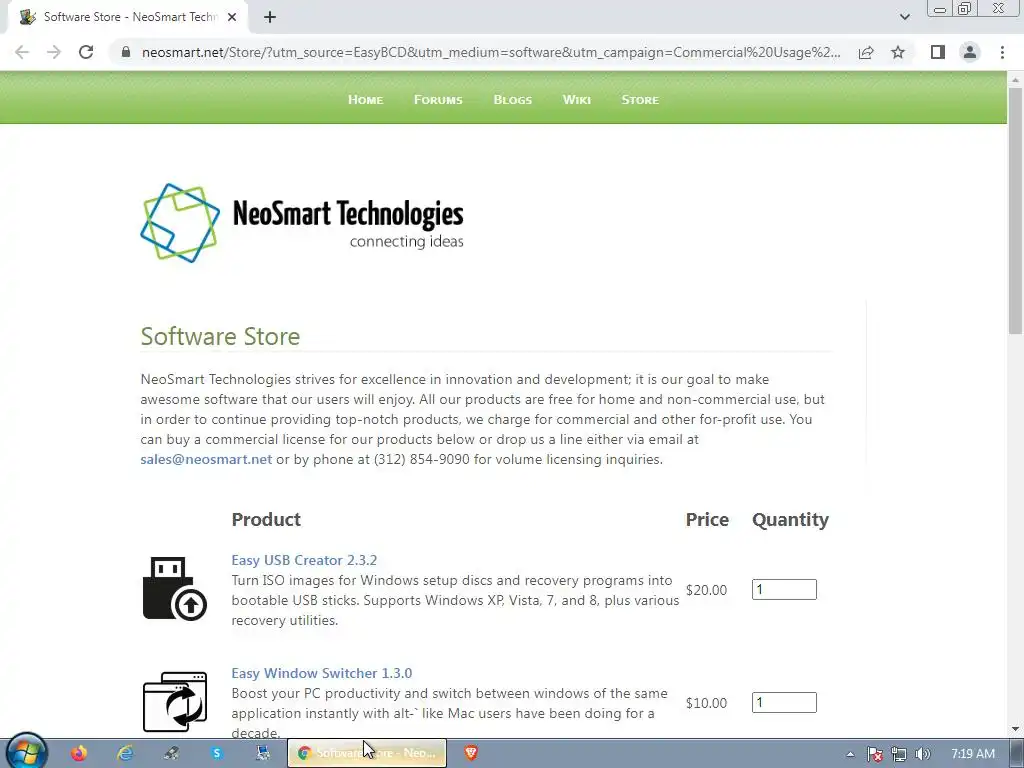This screenshot has height=768, width=1024.
Task: Focus the Easy USB Creator quantity field
Action: tap(784, 590)
